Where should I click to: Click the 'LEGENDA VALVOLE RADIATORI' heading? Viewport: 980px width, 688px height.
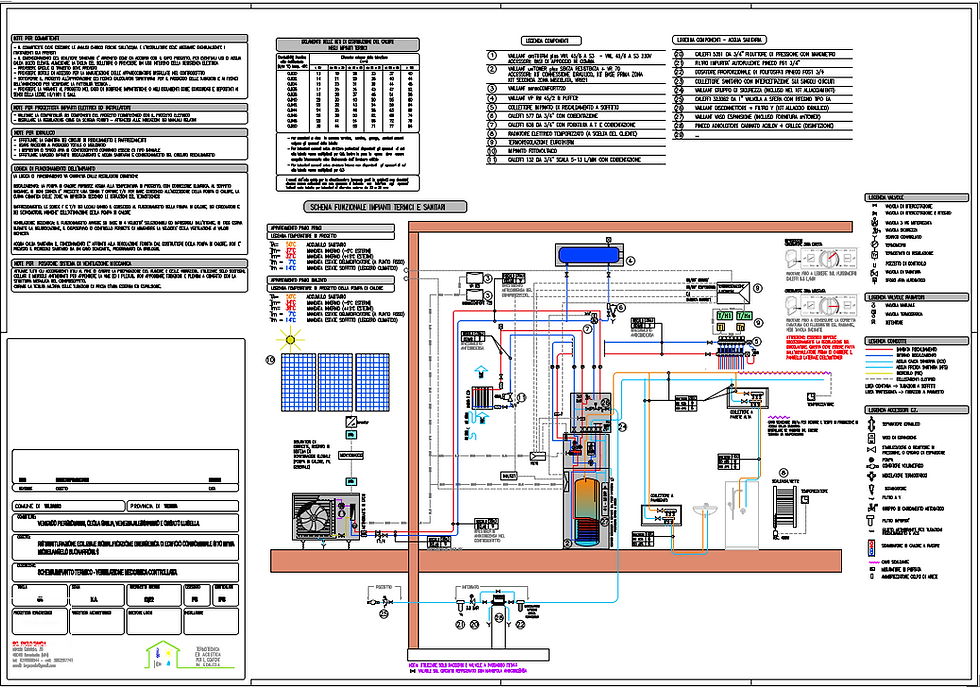click(x=917, y=297)
